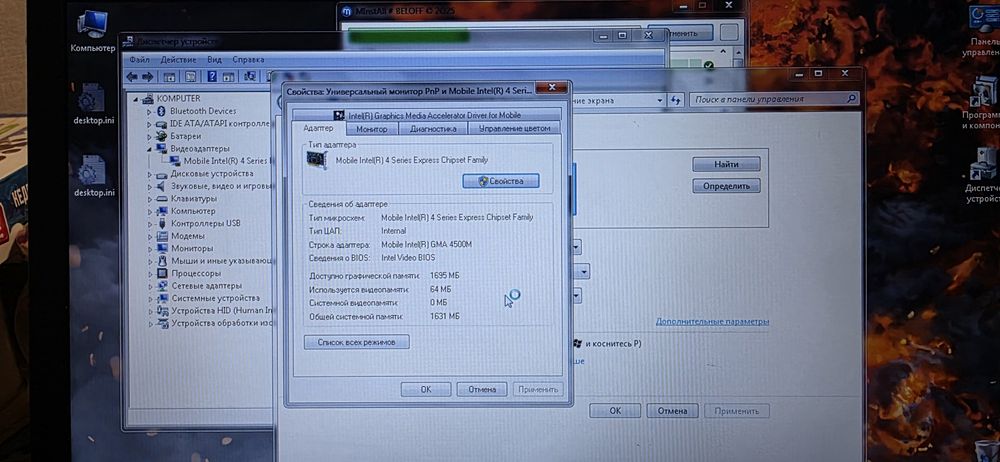Open the Дополнительные параметры link
This screenshot has width=1000, height=462.
pyautogui.click(x=712, y=322)
